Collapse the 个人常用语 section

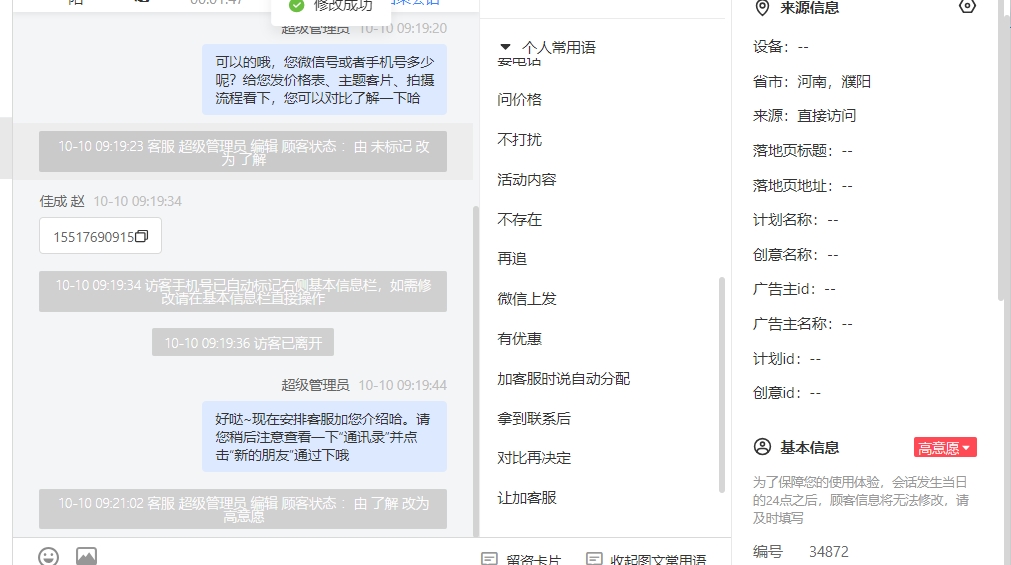click(506, 47)
